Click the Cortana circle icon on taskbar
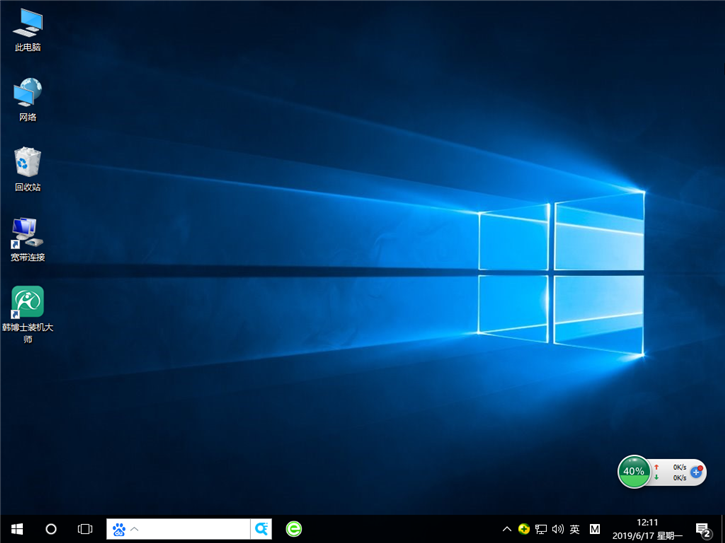The width and height of the screenshot is (725, 543). 51,529
